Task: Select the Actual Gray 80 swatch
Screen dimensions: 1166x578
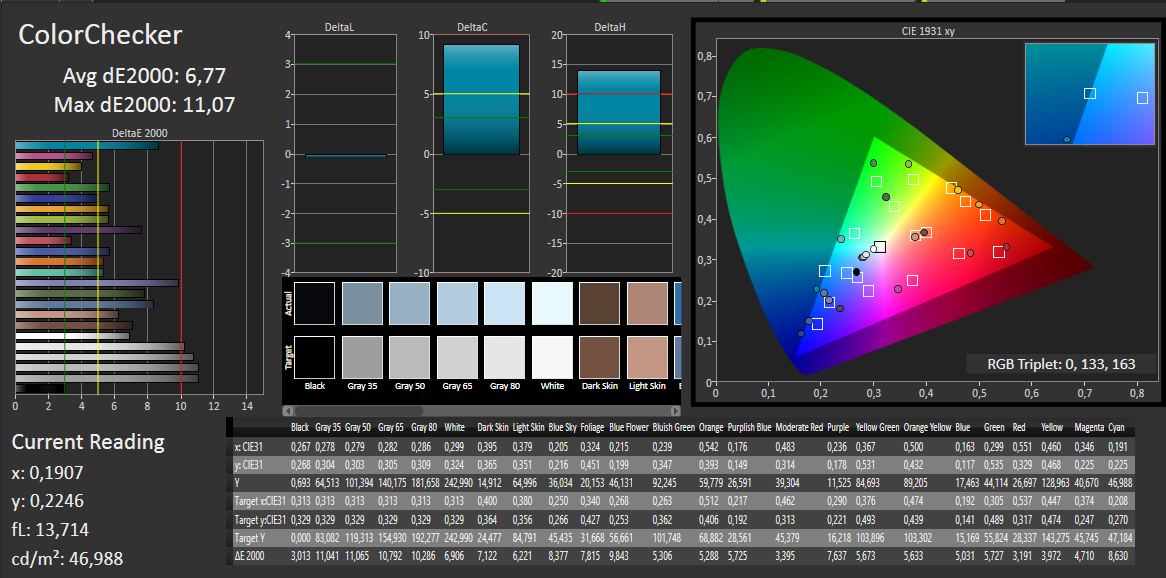Action: tap(505, 303)
